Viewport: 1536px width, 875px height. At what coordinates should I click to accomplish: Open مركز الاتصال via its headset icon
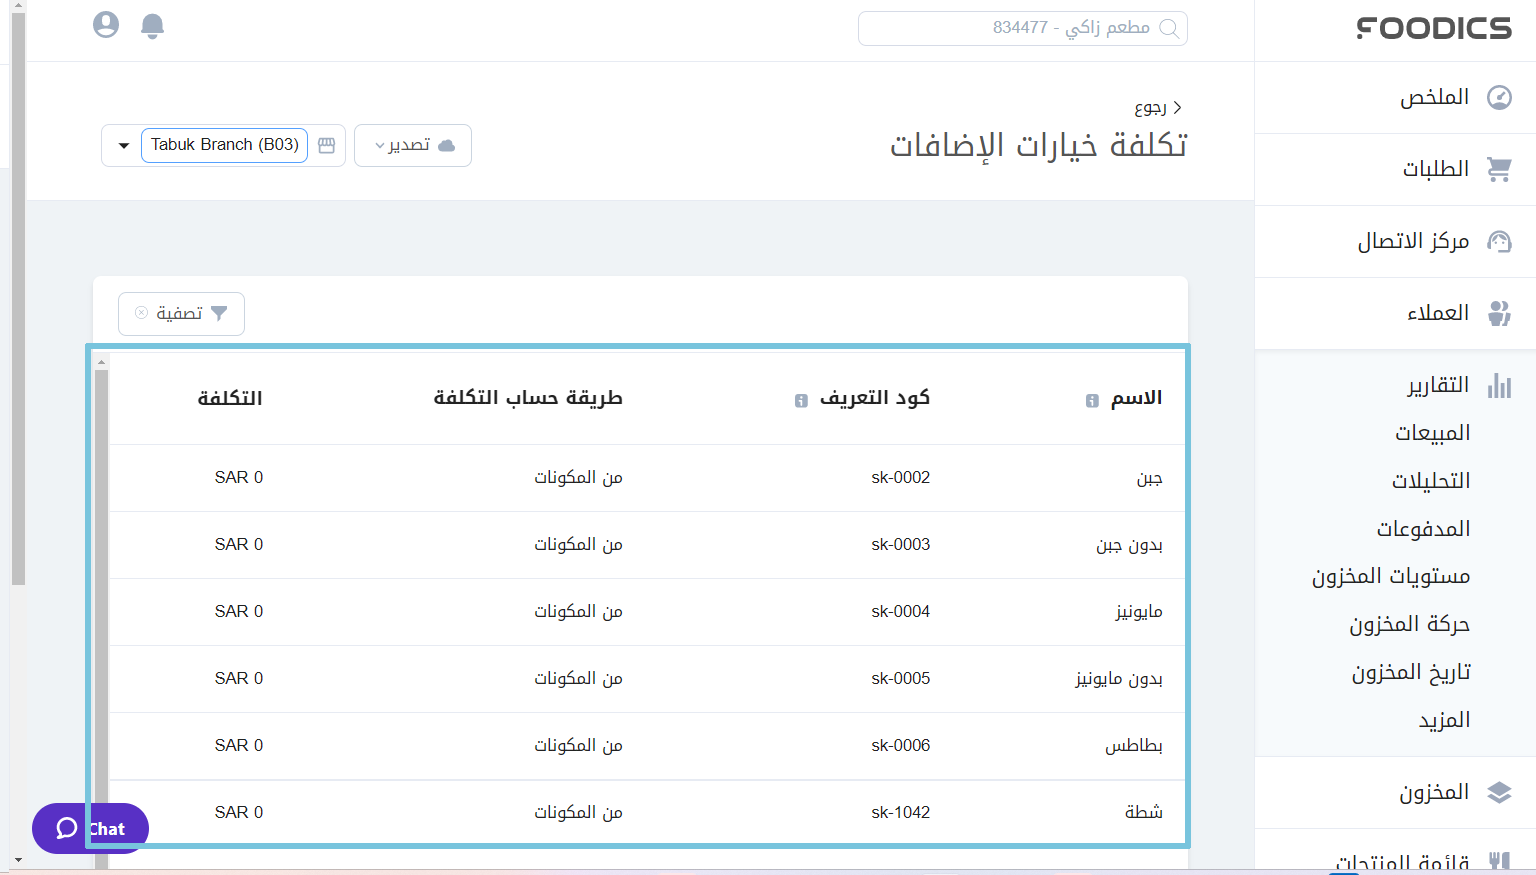click(x=1499, y=241)
